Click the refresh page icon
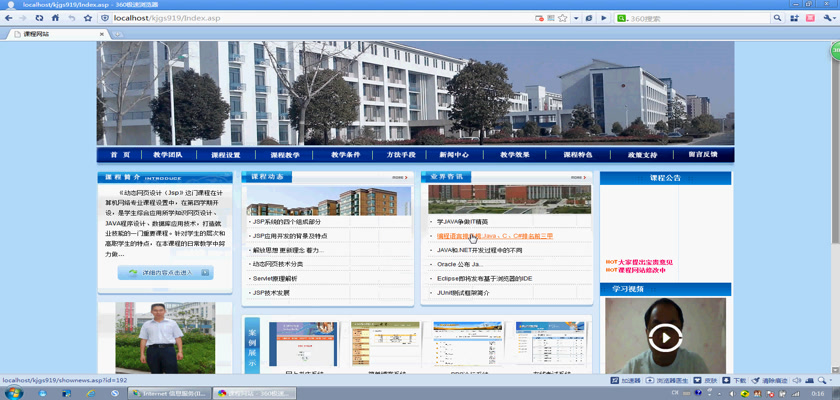This screenshot has width=840, height=400. coord(39,18)
